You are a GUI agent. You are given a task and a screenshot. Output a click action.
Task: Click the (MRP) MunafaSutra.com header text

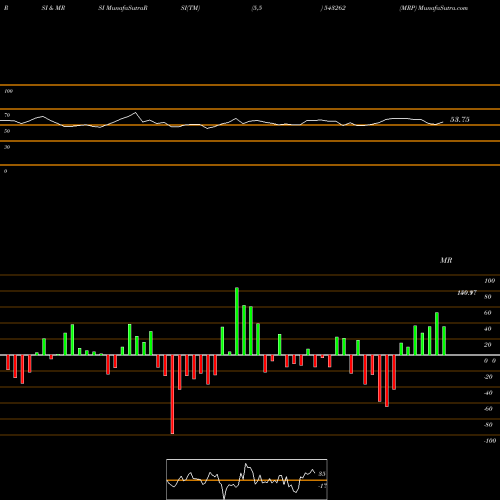(434, 8)
